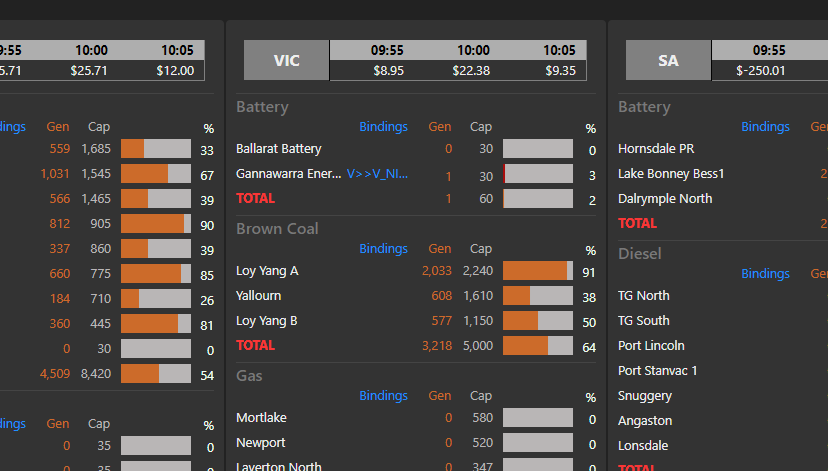Click the Mortlake gas station name

260,418
